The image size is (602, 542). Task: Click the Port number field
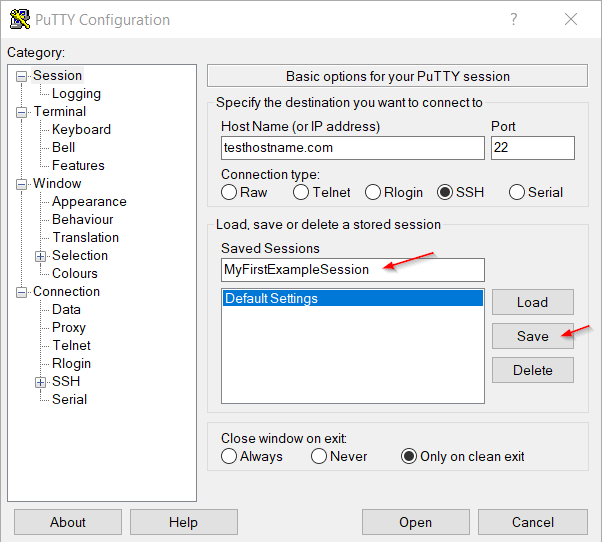coord(532,148)
